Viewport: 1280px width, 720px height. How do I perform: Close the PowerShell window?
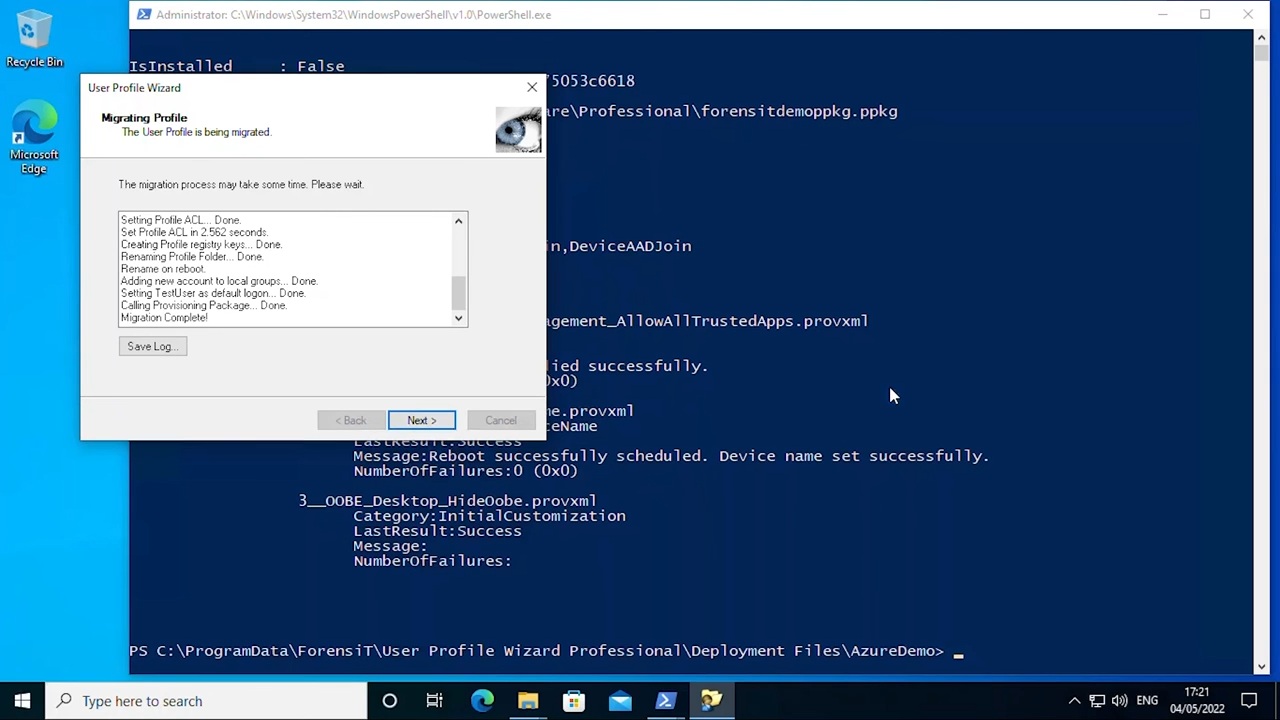[x=1248, y=14]
